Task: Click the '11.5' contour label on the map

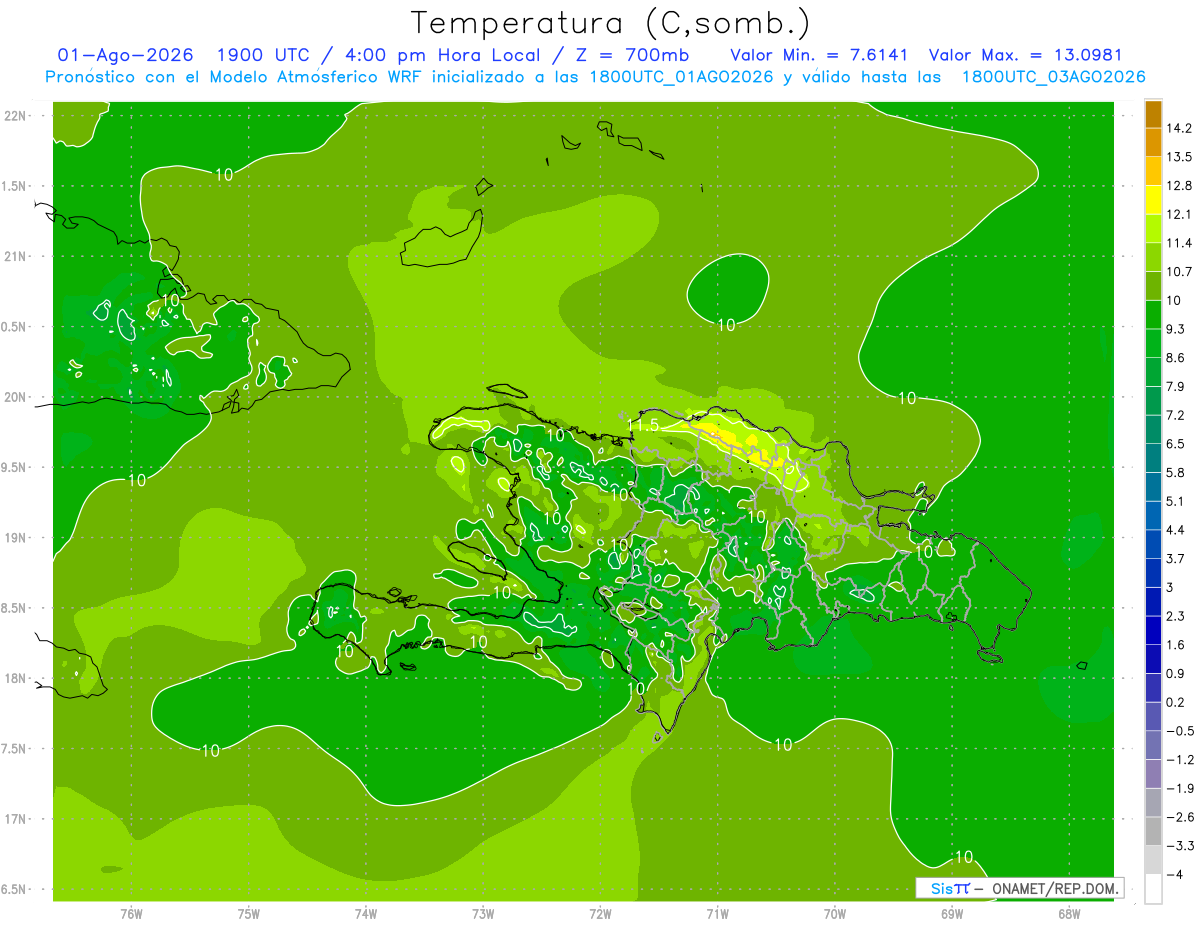Action: [x=642, y=426]
